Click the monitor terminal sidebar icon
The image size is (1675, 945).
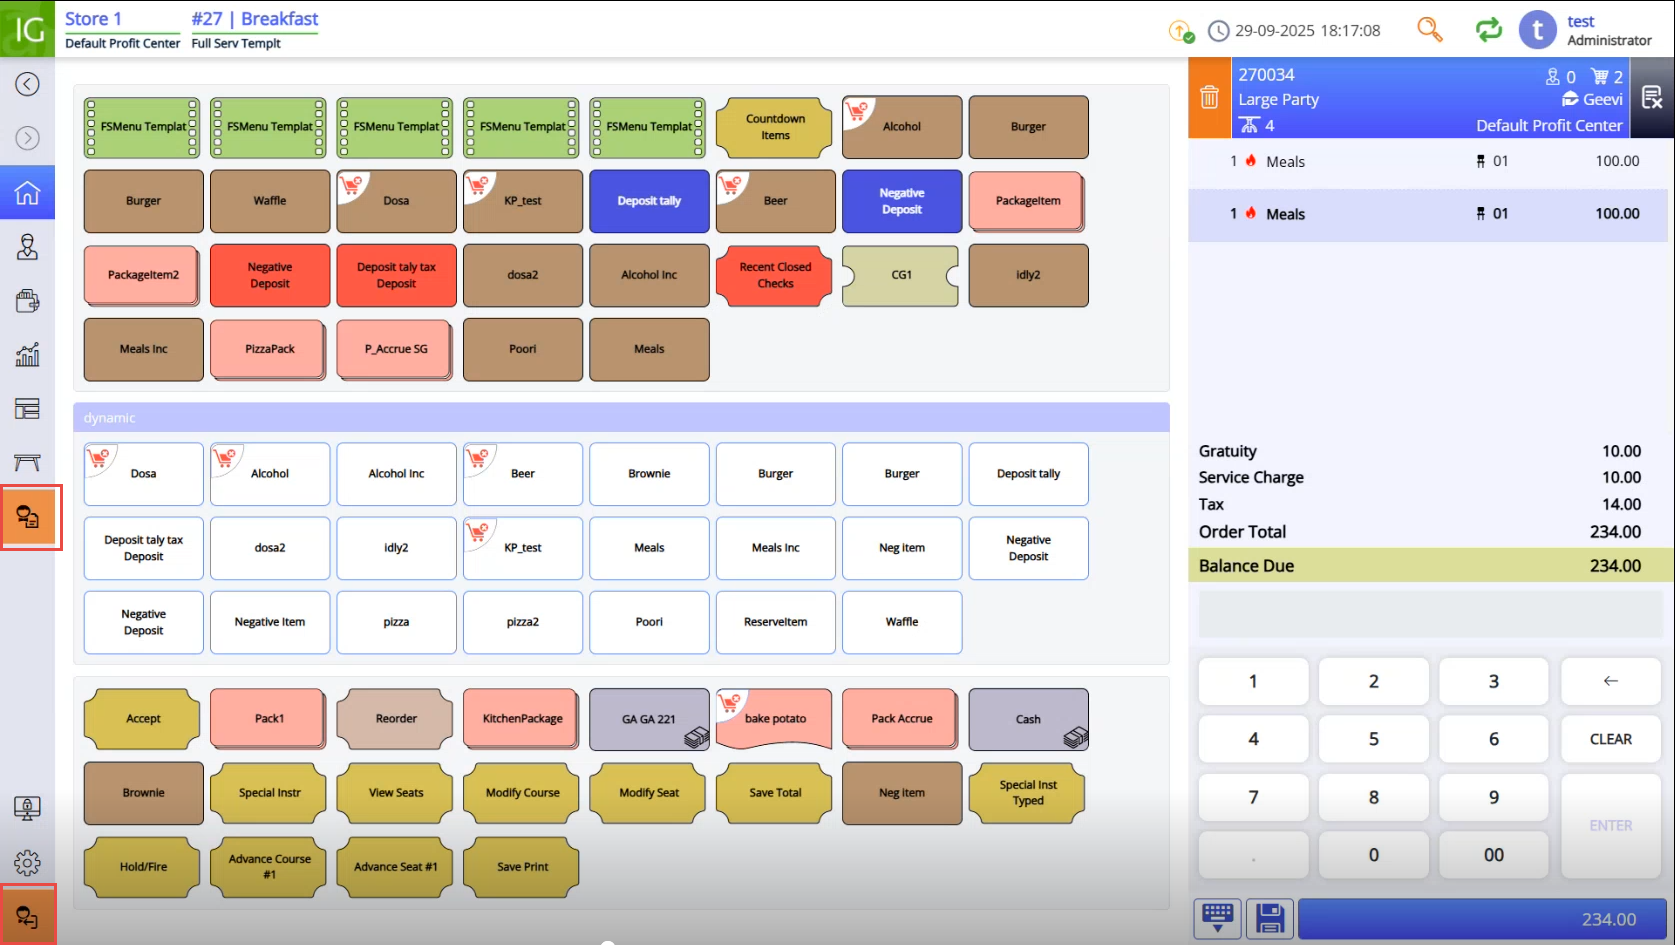(x=27, y=808)
